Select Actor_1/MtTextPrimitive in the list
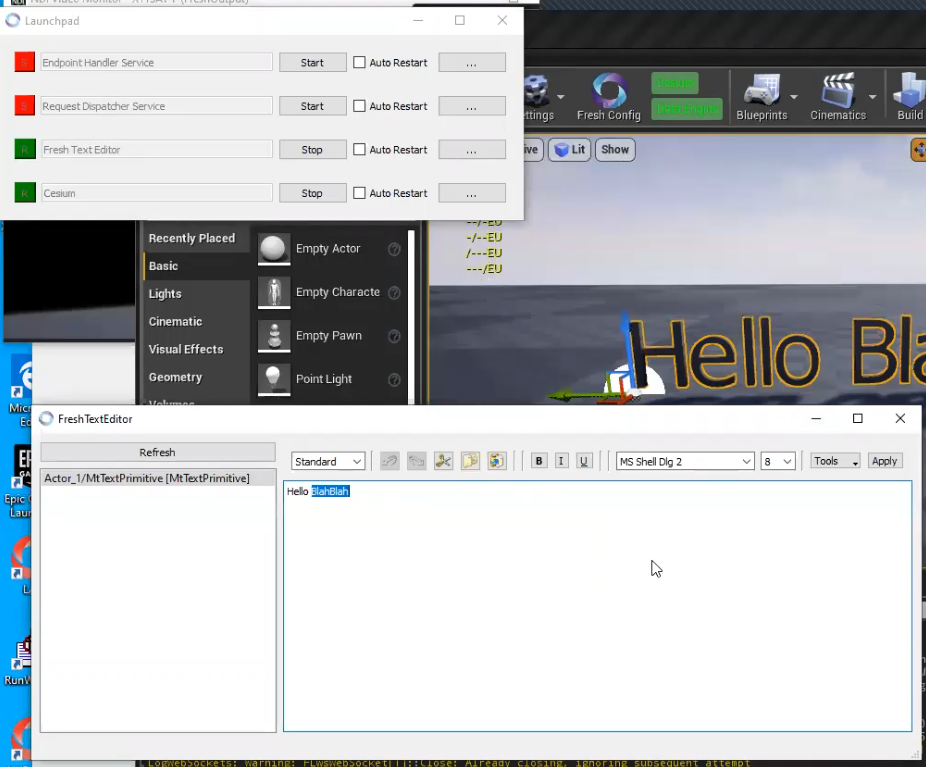This screenshot has width=926, height=767. (x=158, y=478)
